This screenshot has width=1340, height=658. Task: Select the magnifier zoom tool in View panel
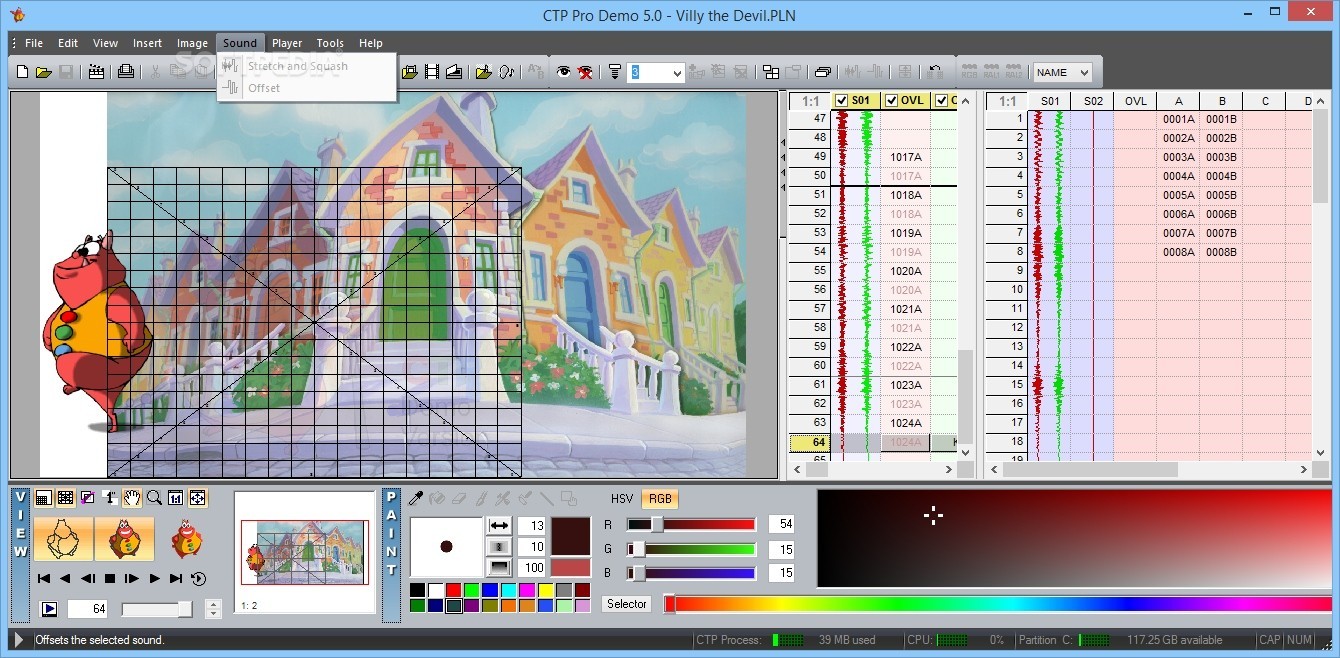click(x=154, y=497)
